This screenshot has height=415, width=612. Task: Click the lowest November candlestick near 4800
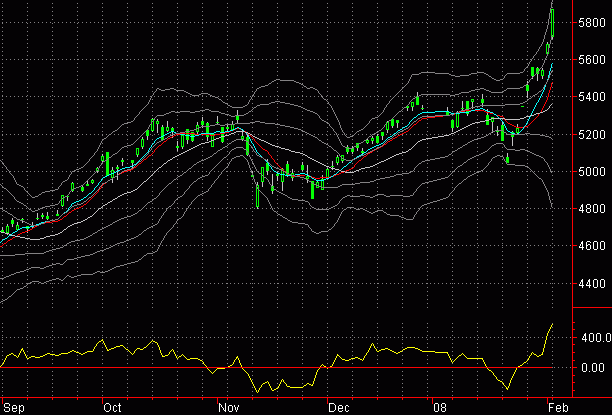pyautogui.click(x=258, y=195)
